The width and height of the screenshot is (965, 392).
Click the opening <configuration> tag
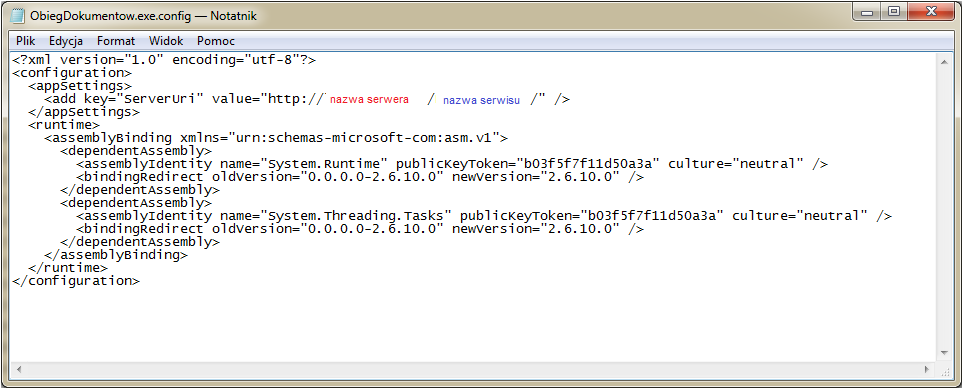coord(72,73)
